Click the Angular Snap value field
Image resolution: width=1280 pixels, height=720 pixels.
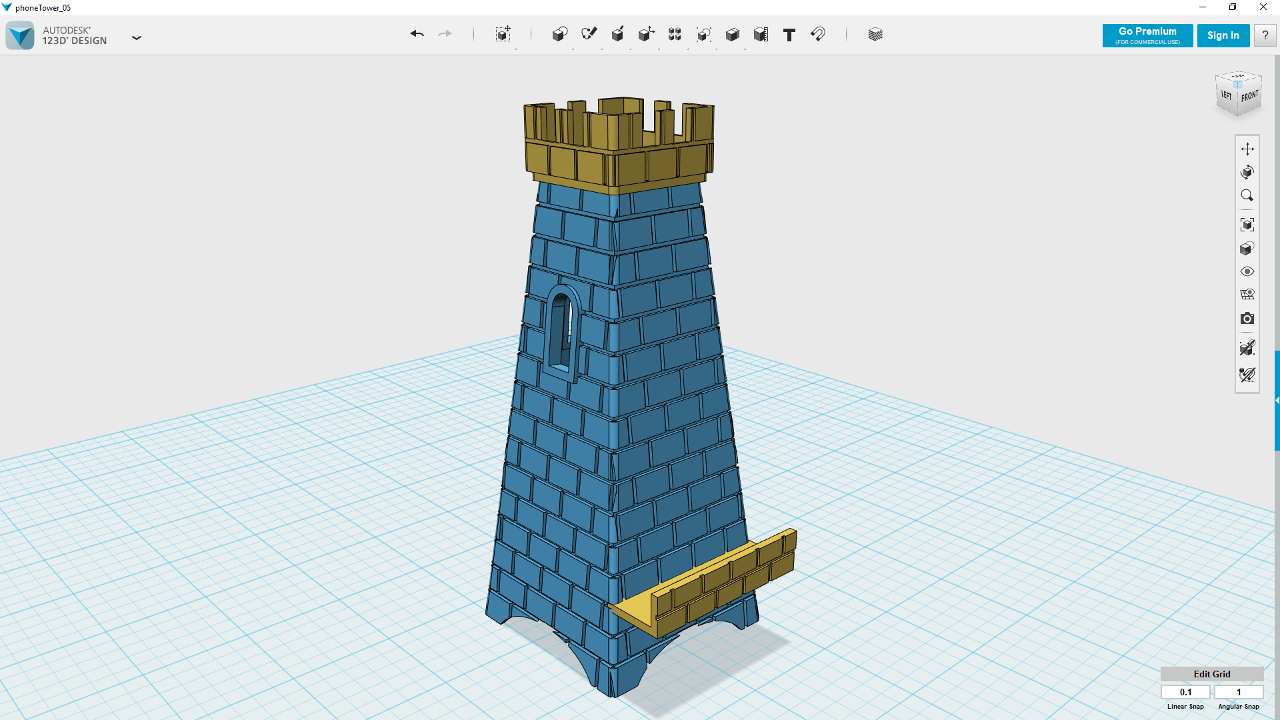pos(1239,692)
